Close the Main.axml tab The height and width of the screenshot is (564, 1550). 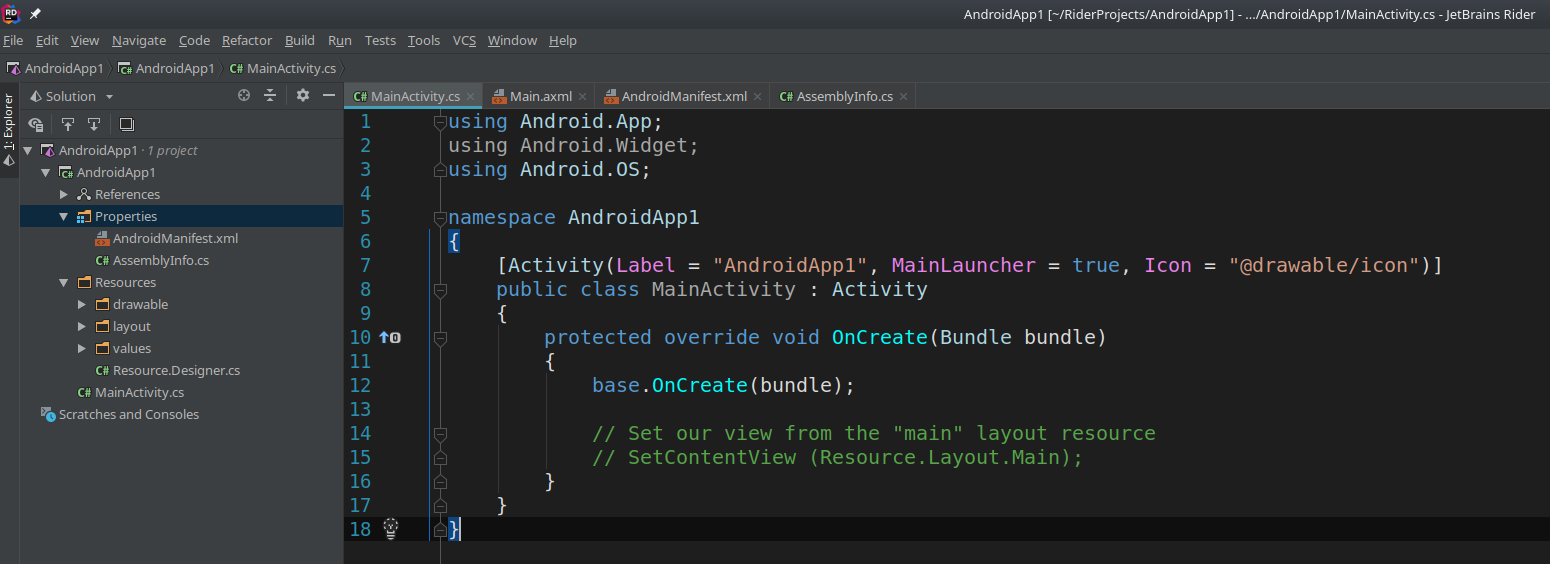tap(583, 97)
